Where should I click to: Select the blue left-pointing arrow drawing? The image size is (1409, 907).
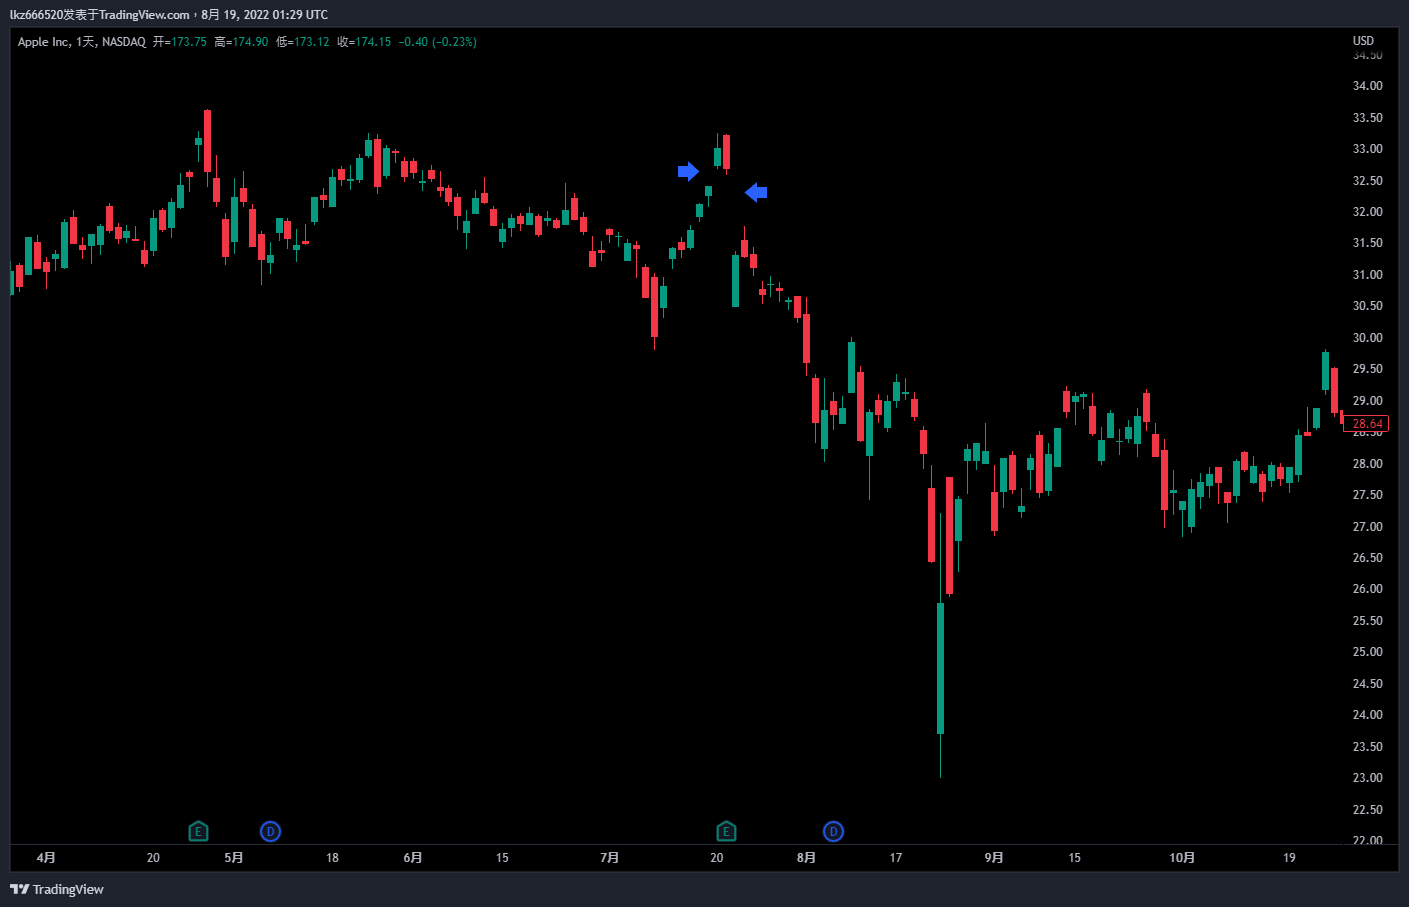tap(756, 192)
